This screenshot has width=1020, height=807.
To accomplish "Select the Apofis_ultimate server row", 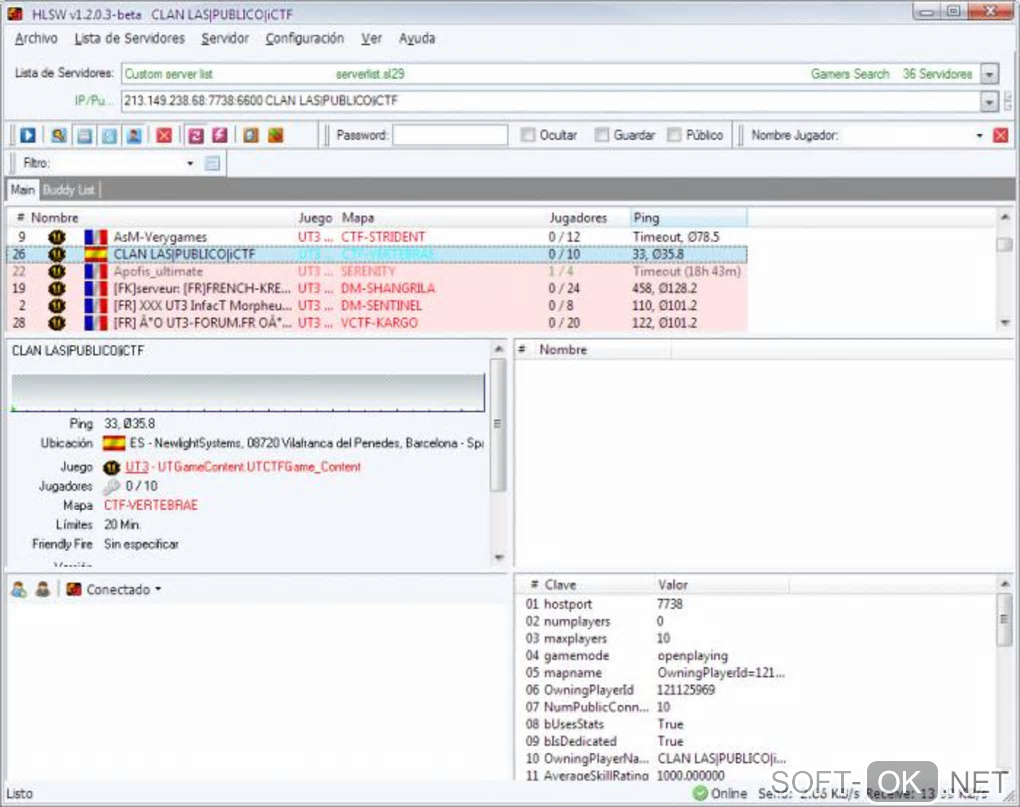I will pyautogui.click(x=377, y=271).
